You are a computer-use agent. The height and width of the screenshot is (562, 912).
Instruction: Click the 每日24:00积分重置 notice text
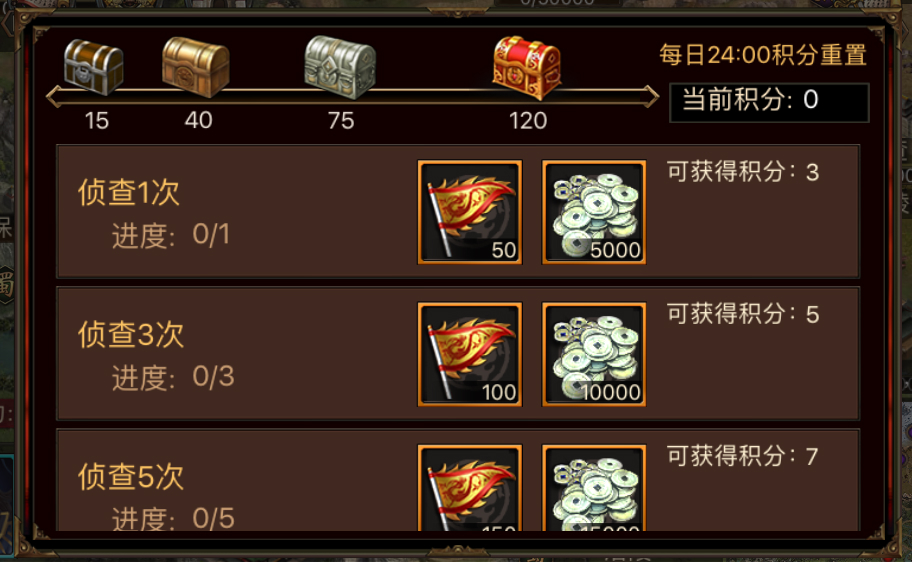point(763,55)
